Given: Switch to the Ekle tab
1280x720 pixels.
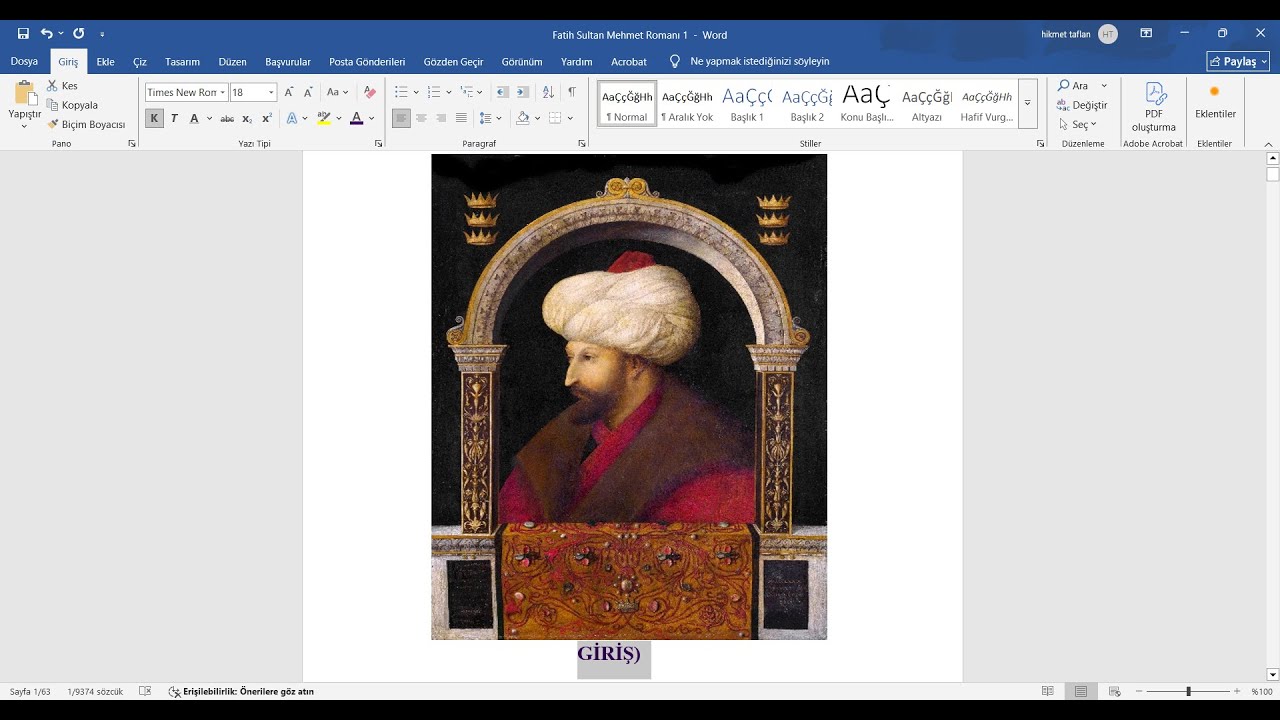Looking at the screenshot, I should click(x=105, y=62).
